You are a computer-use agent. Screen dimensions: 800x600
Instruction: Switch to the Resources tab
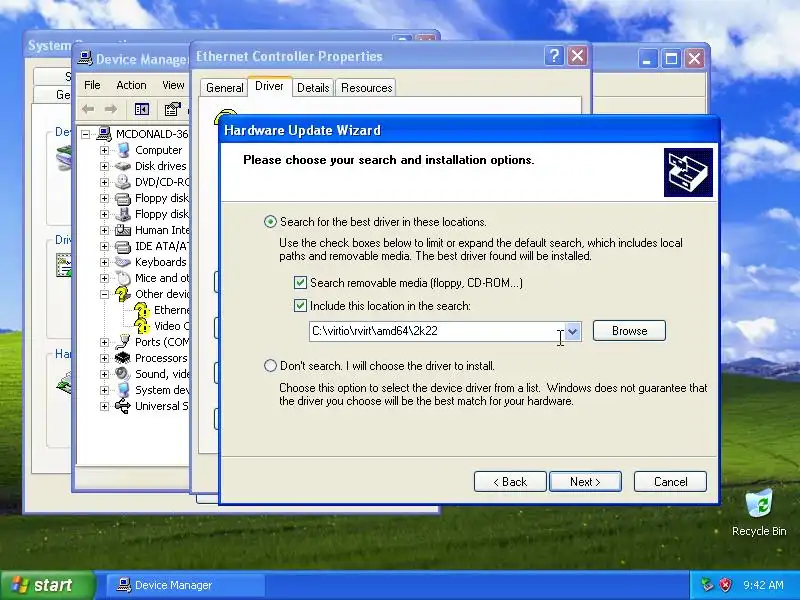366,88
